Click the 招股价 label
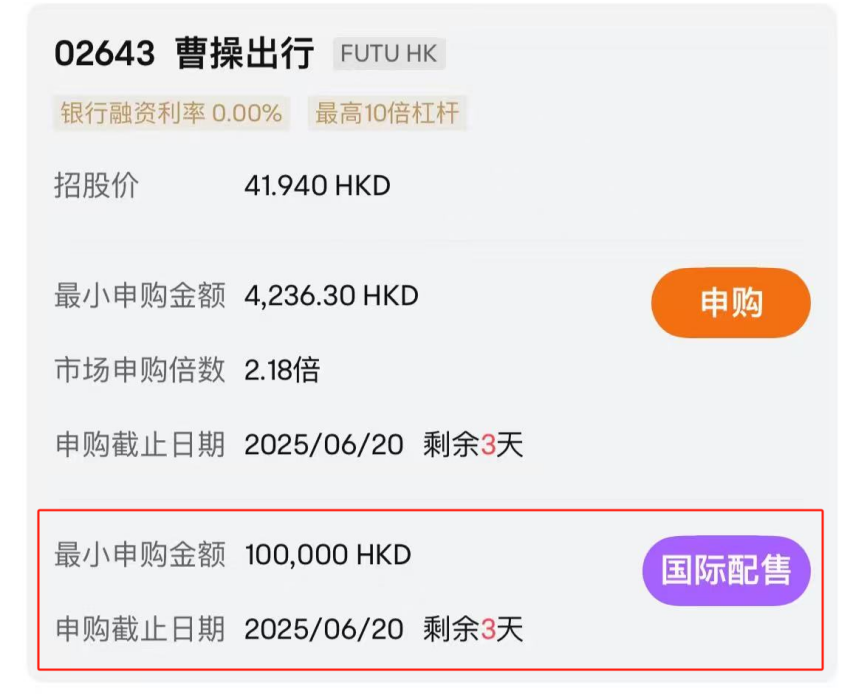The height and width of the screenshot is (694, 864). point(96,186)
